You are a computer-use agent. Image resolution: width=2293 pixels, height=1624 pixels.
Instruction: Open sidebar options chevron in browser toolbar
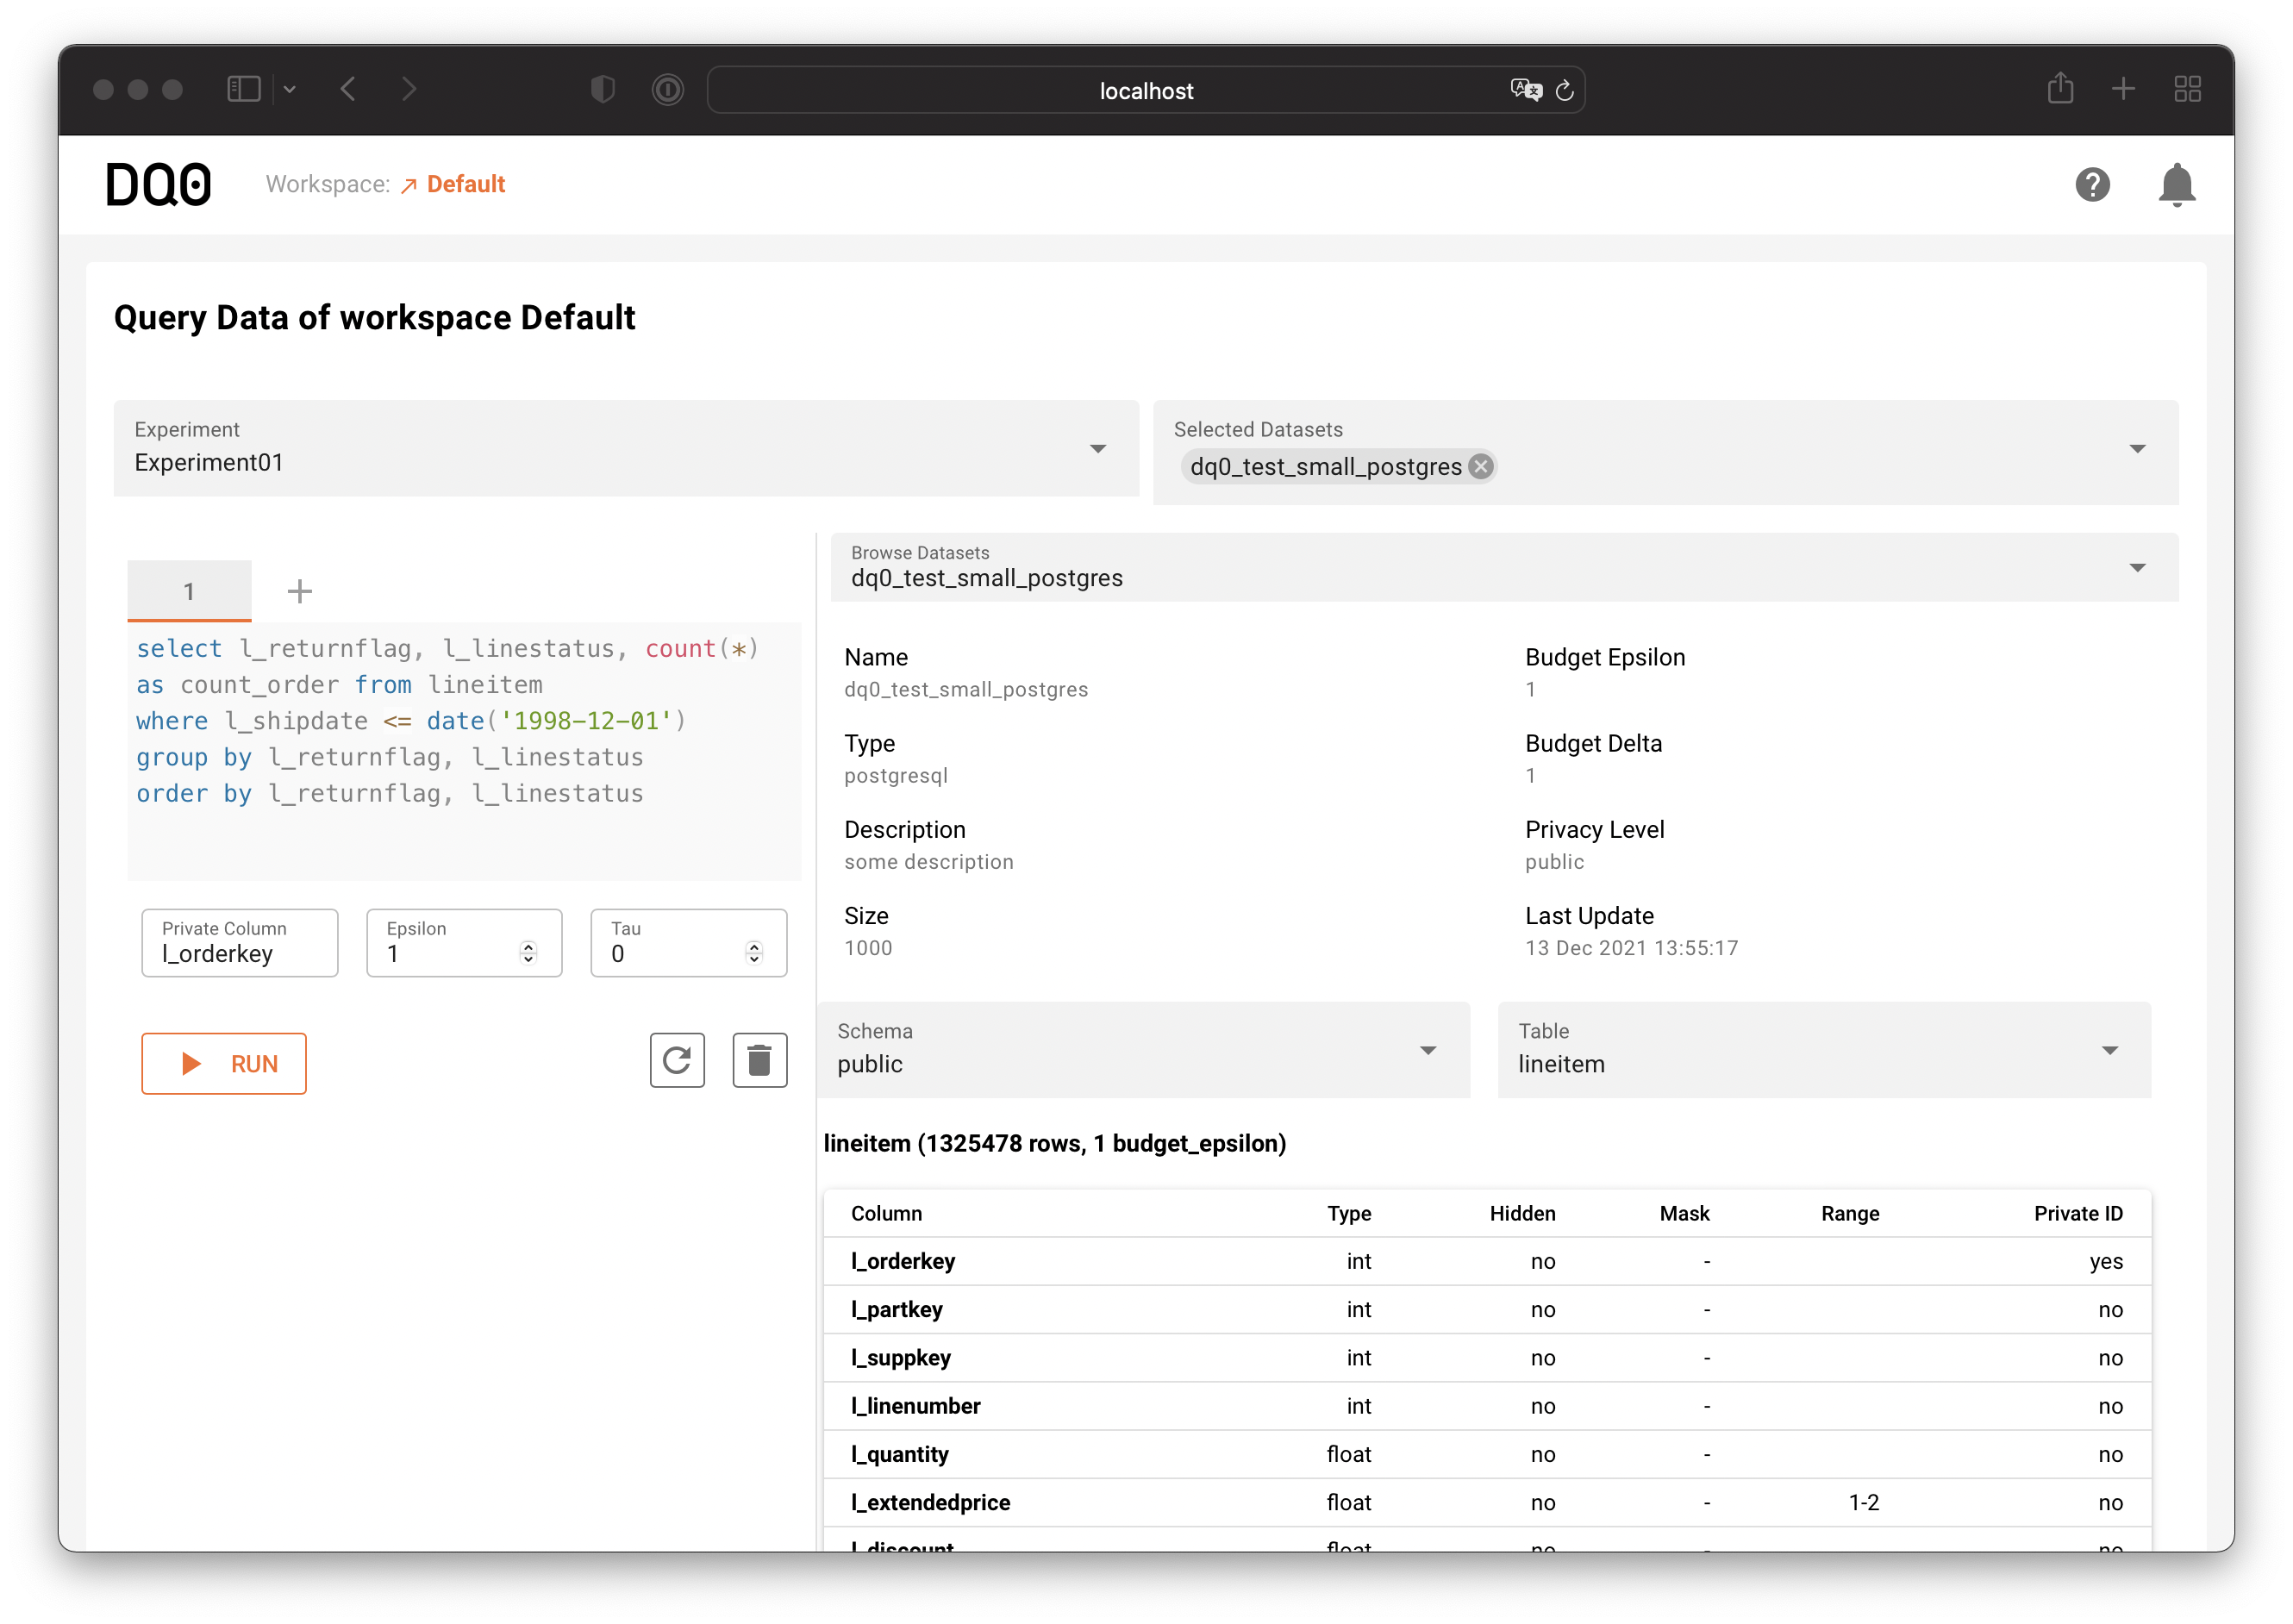tap(289, 89)
